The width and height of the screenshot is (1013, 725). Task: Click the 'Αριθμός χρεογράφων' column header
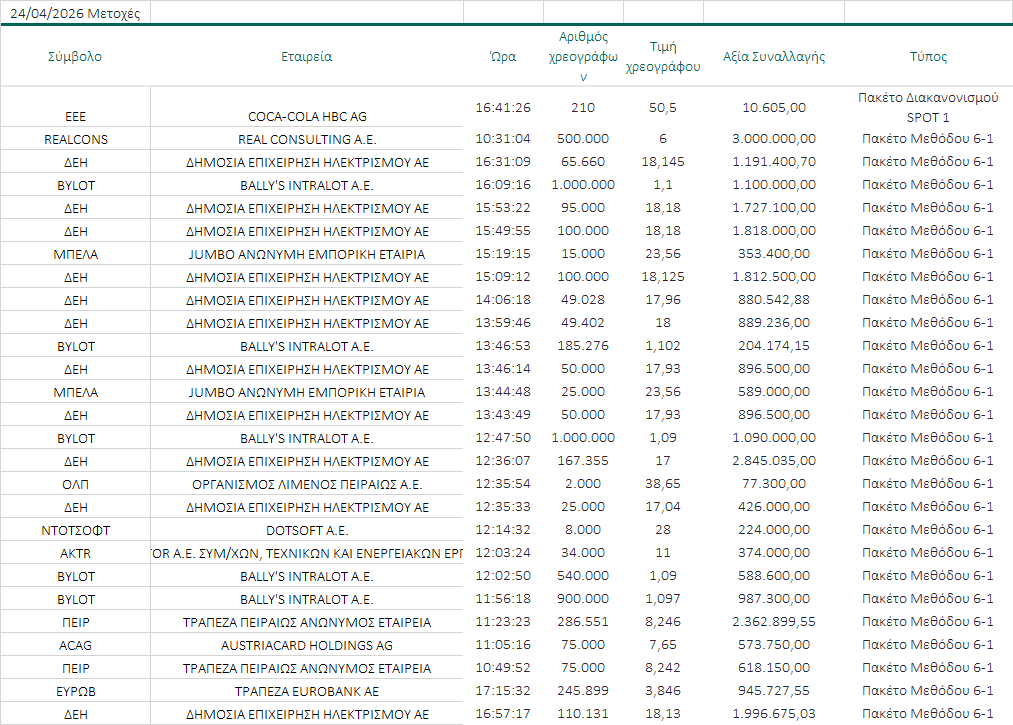[x=584, y=57]
